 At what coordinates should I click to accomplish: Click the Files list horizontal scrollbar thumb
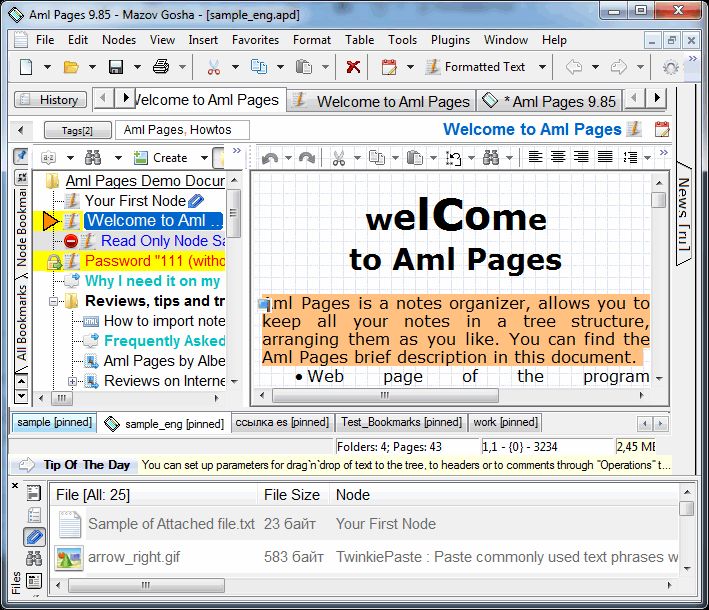pos(146,585)
